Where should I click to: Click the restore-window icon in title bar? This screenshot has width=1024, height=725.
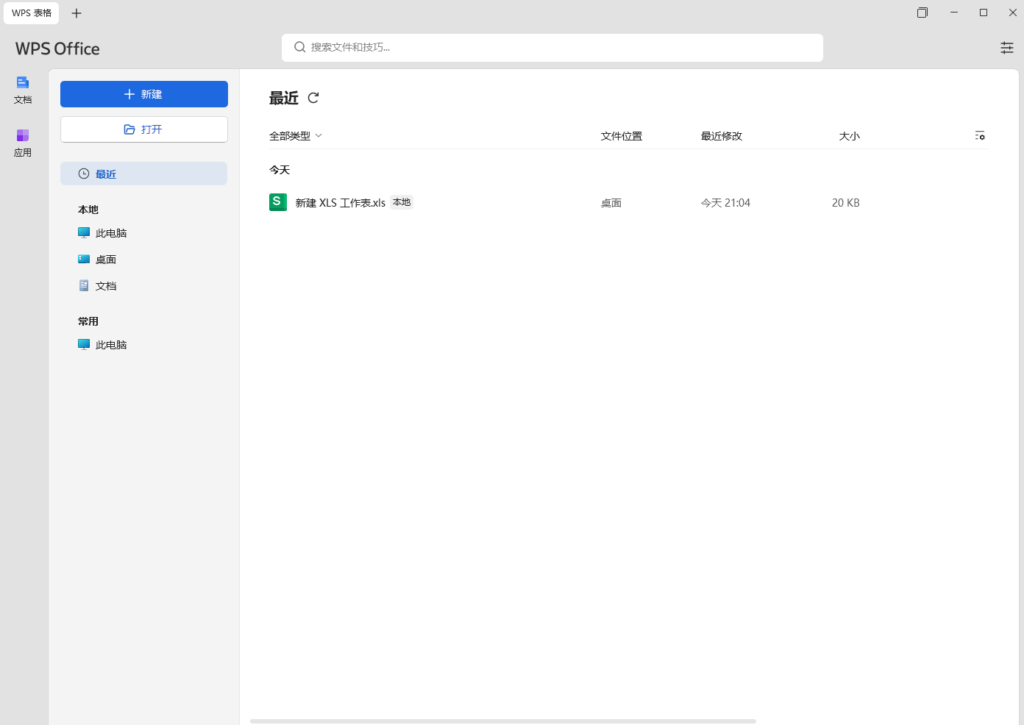(x=922, y=13)
